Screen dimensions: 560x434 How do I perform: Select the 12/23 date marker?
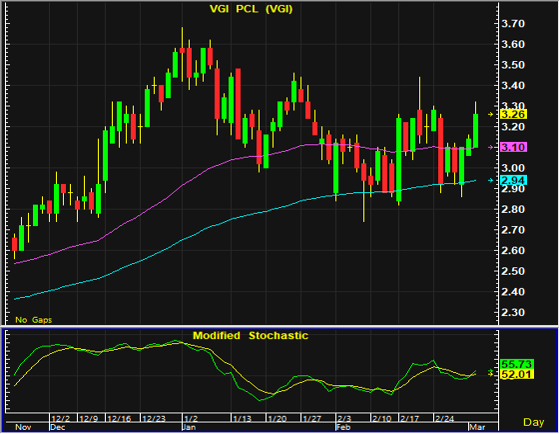[154, 419]
